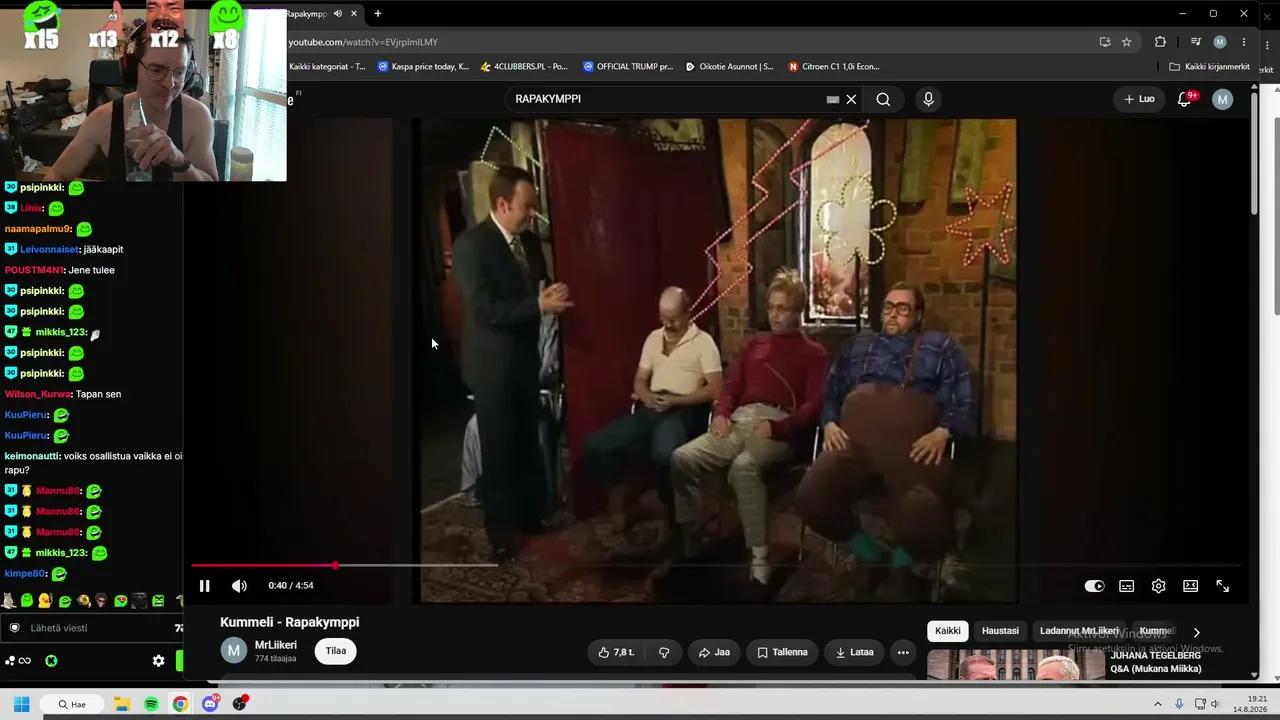Open the Luo create menu

[x=1139, y=99]
